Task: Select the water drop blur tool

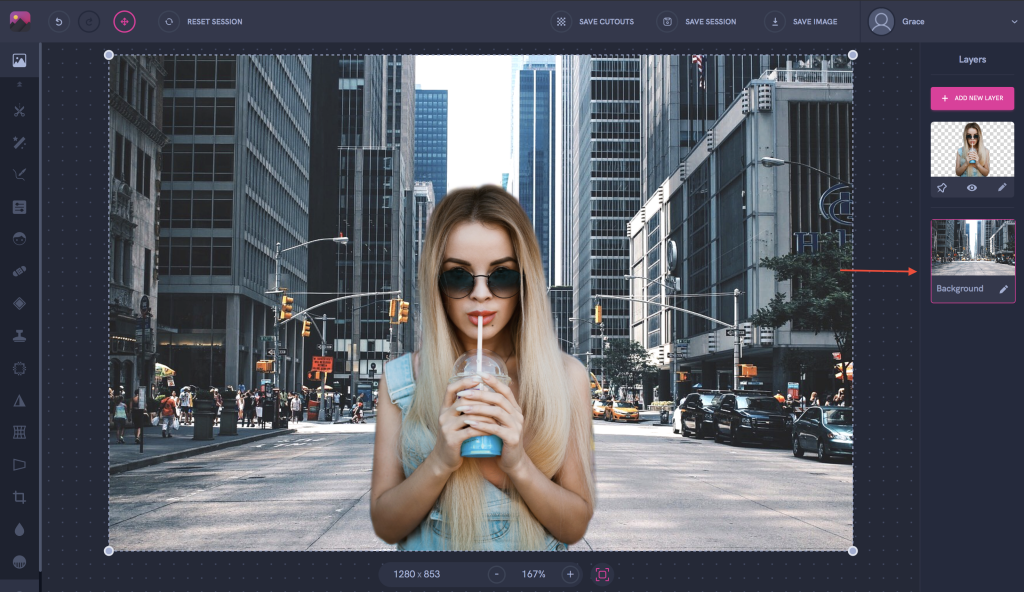Action: pyautogui.click(x=19, y=529)
